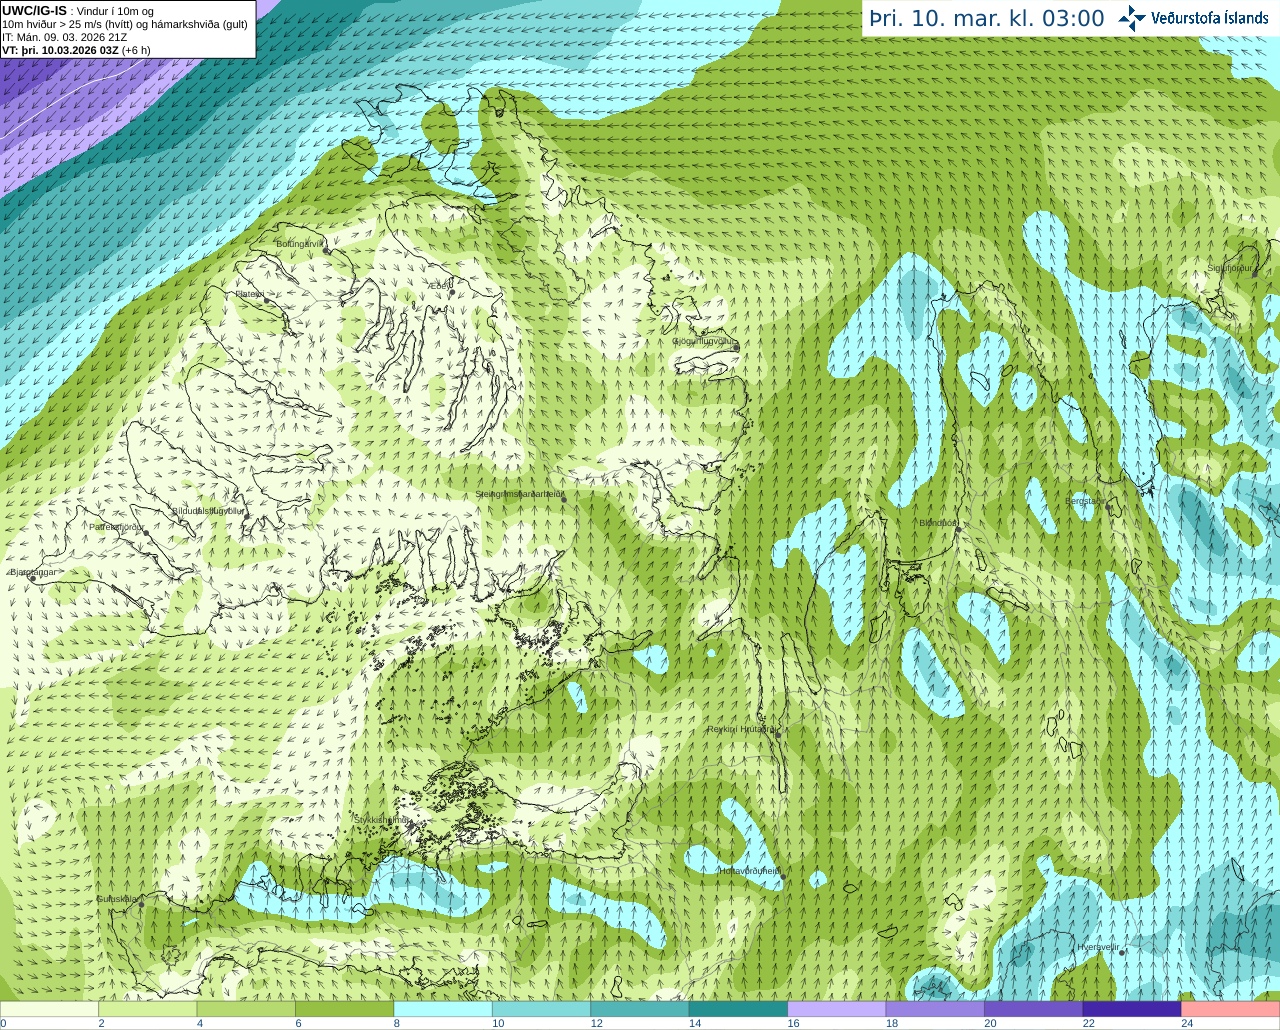Click the 6–8 m/s dark green scale swatch
This screenshot has width=1280, height=1030.
pos(344,1009)
